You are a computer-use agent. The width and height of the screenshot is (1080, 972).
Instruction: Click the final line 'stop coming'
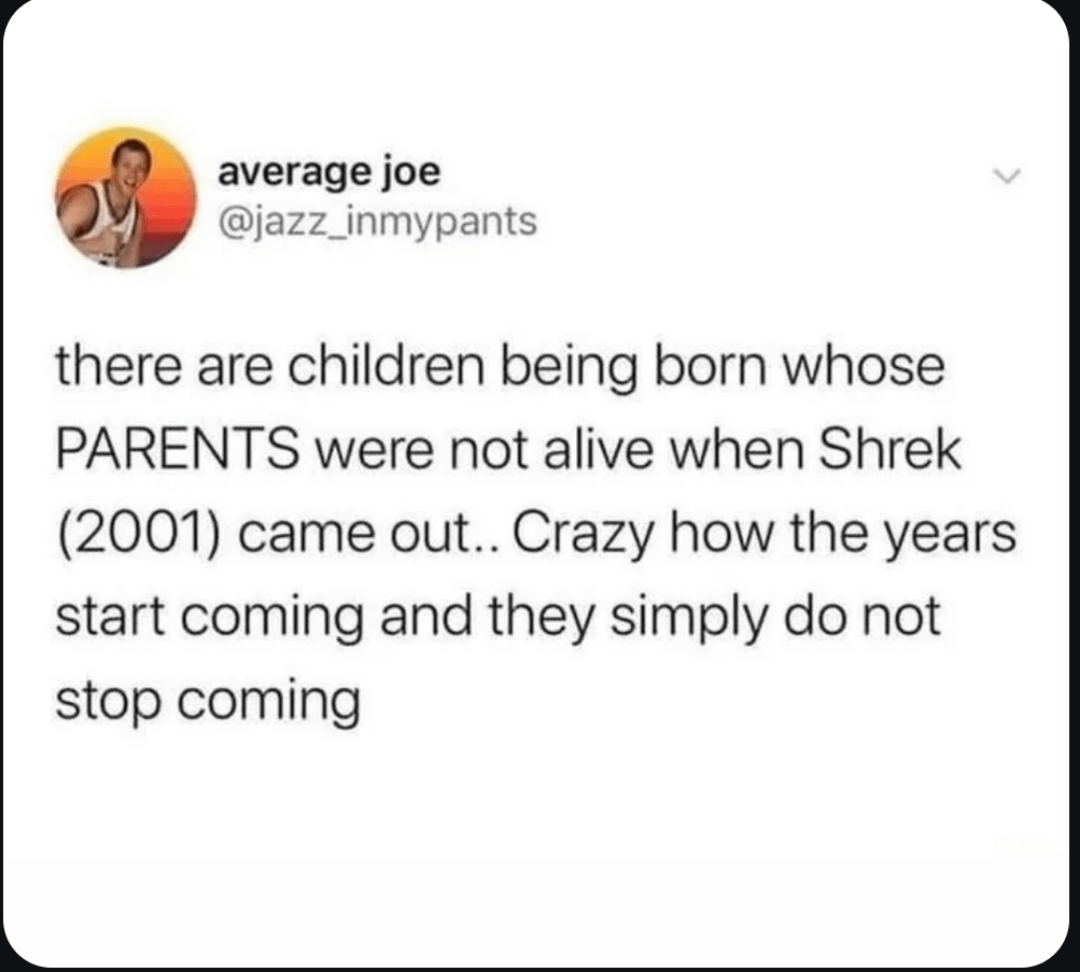click(207, 703)
